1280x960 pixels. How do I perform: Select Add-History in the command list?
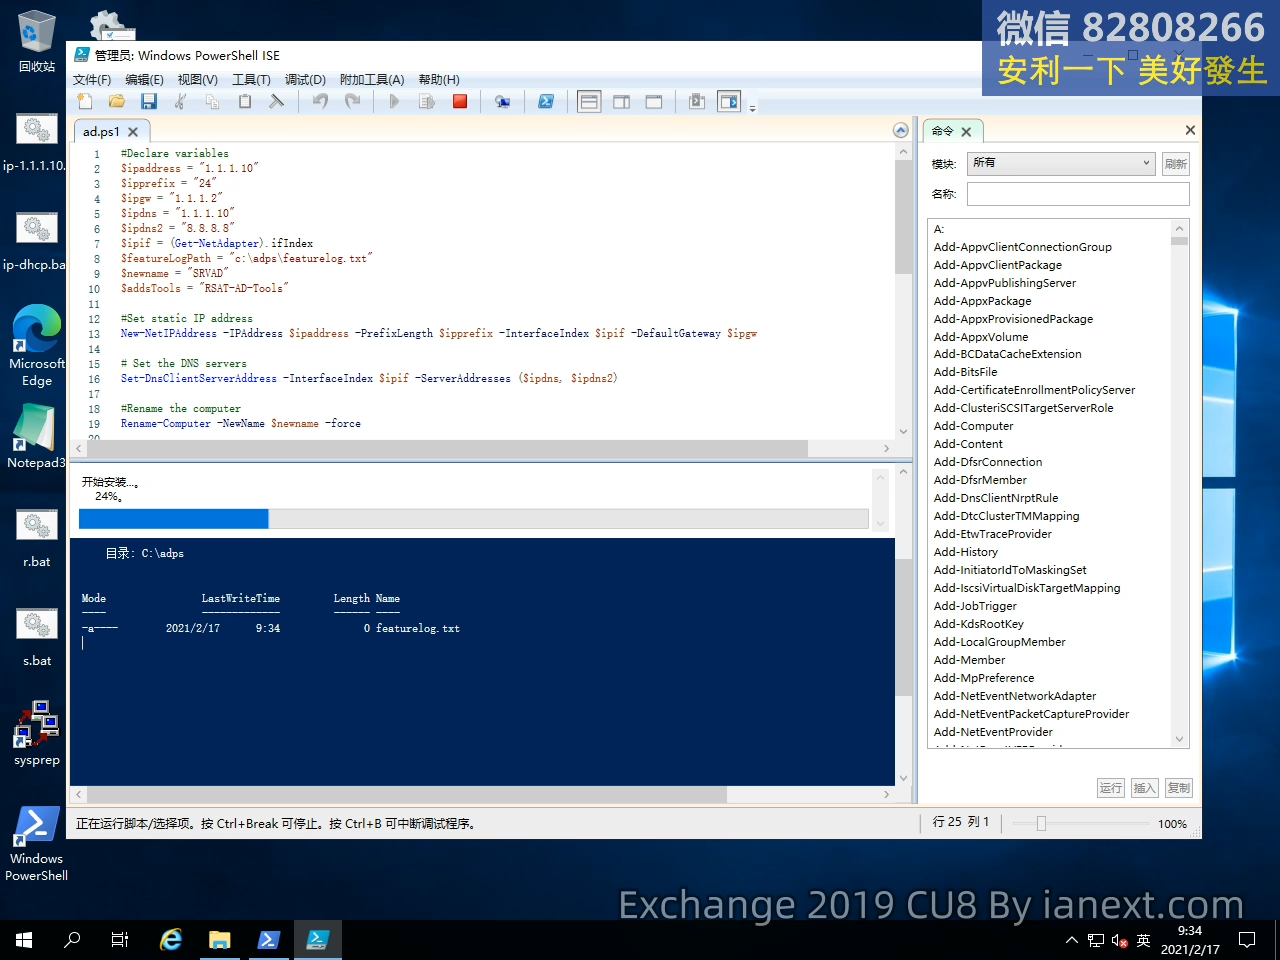click(x=966, y=552)
